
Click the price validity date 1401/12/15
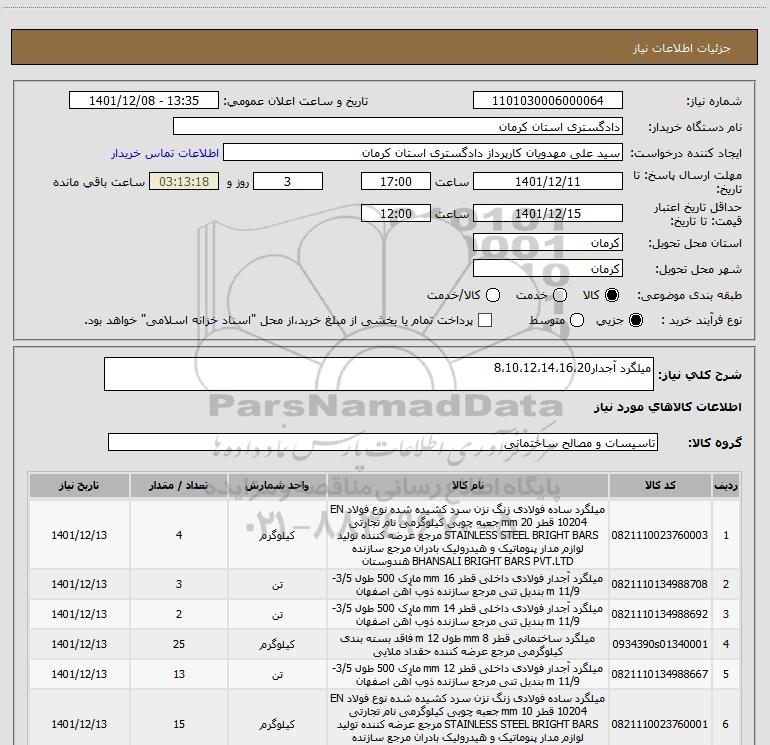(x=548, y=214)
